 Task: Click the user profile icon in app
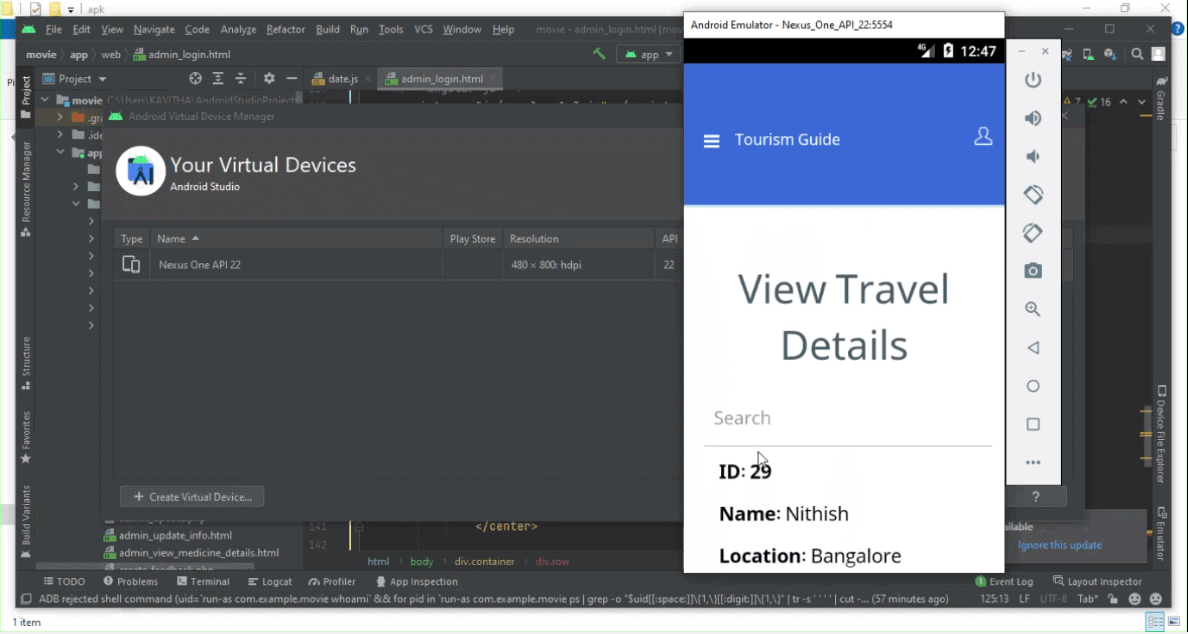[983, 137]
